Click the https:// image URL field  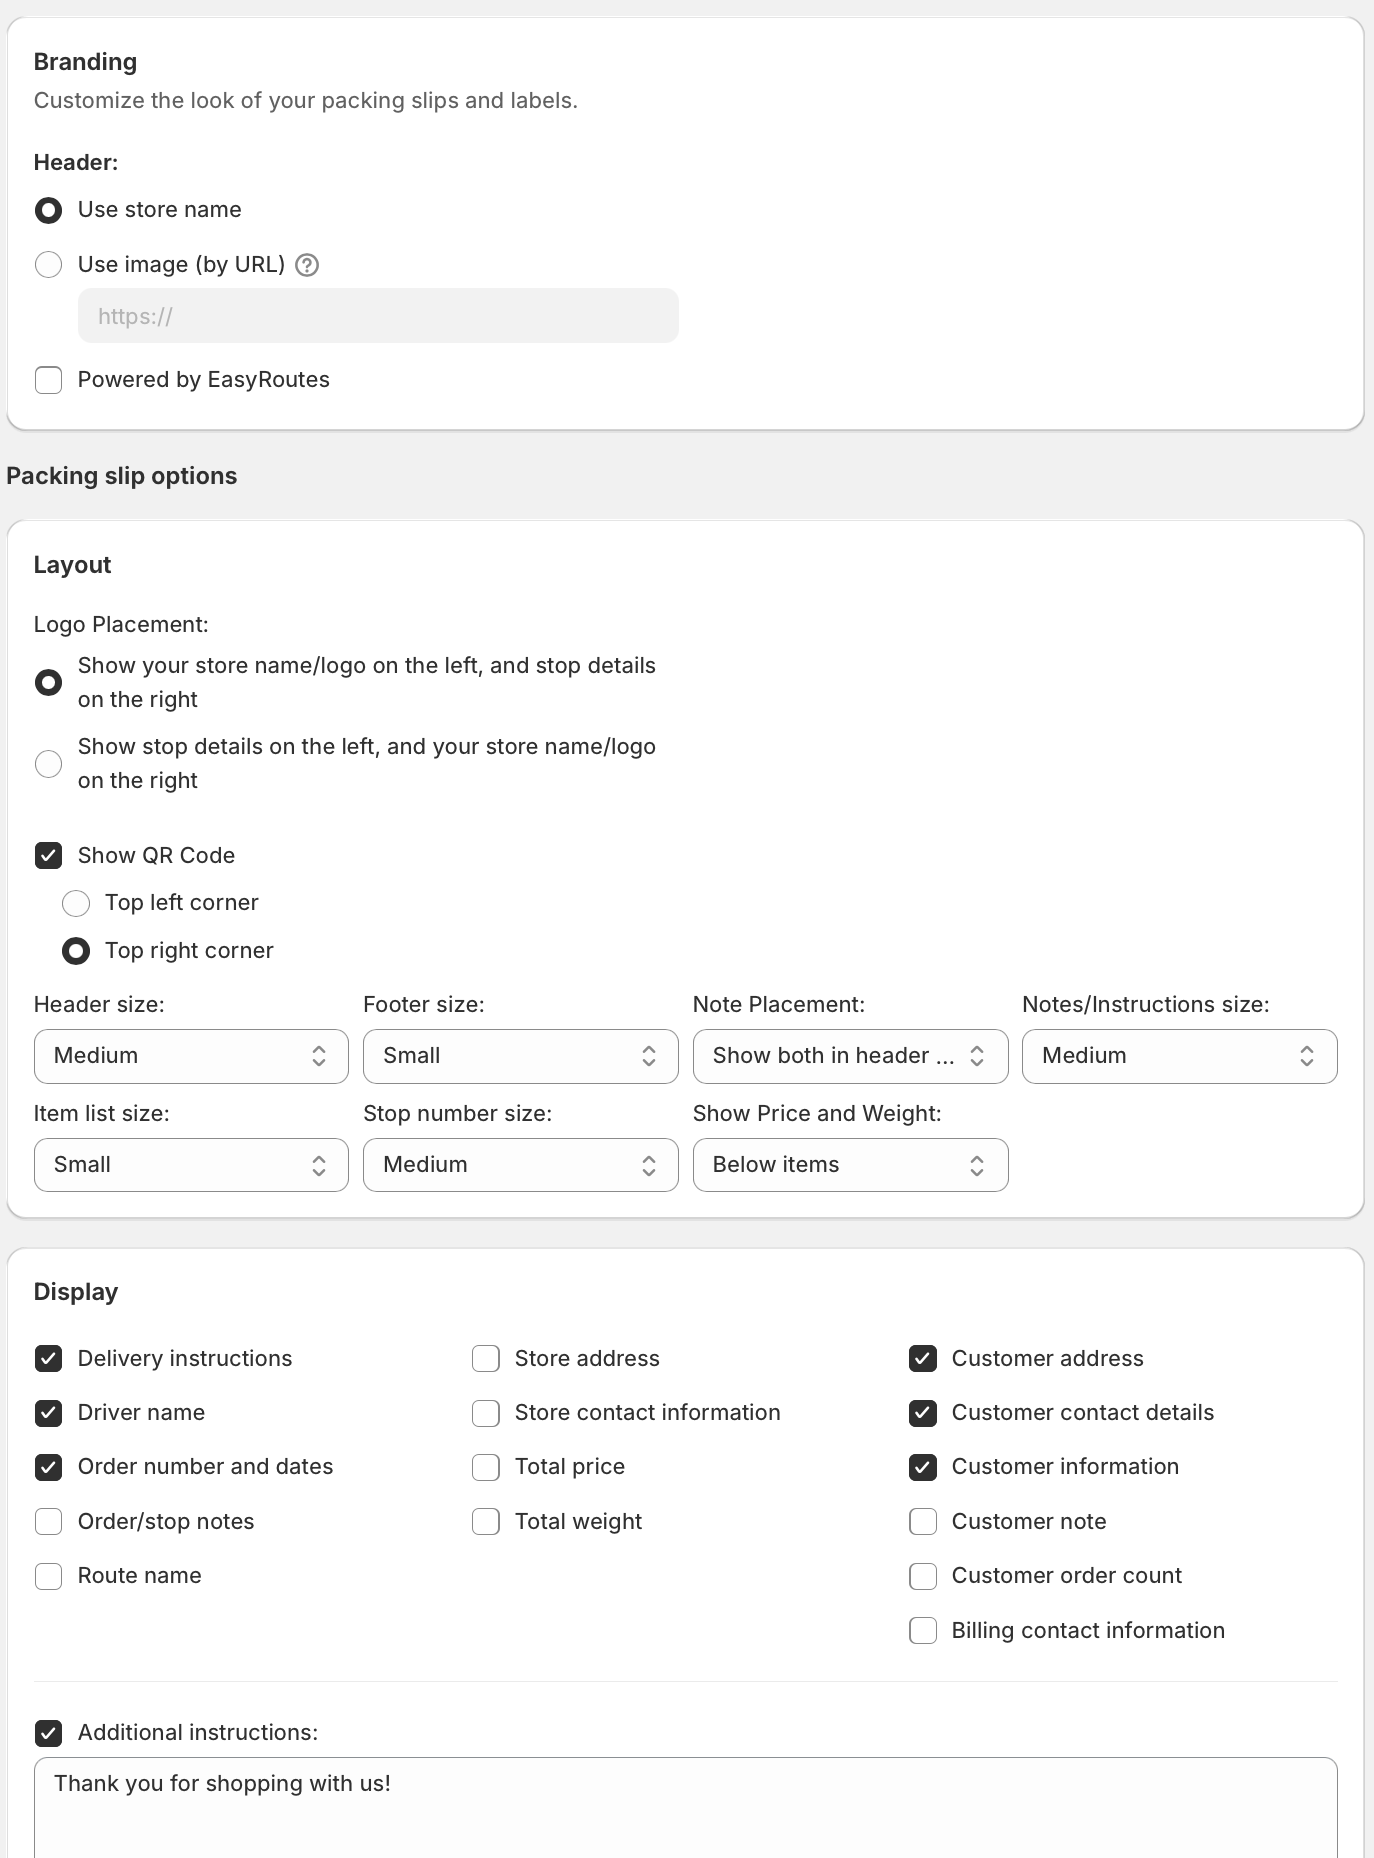point(378,316)
